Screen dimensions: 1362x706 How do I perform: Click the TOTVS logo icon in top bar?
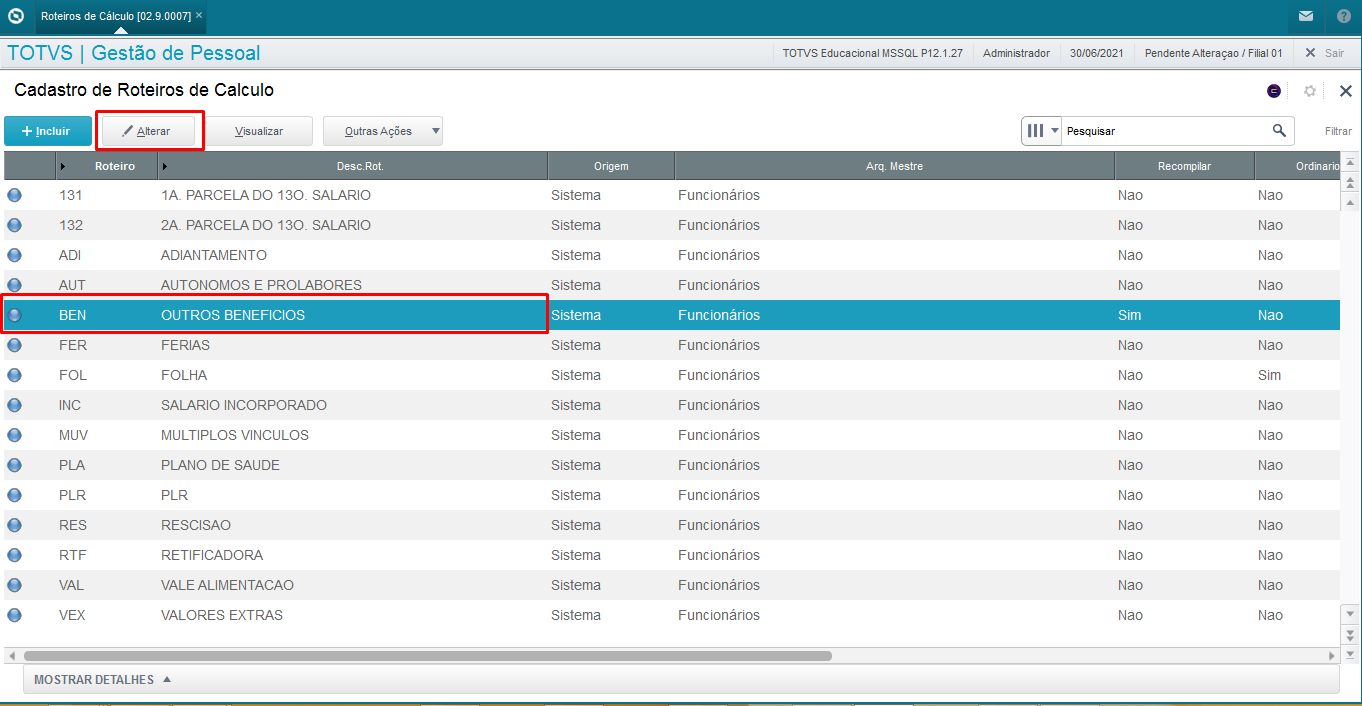pyautogui.click(x=15, y=16)
